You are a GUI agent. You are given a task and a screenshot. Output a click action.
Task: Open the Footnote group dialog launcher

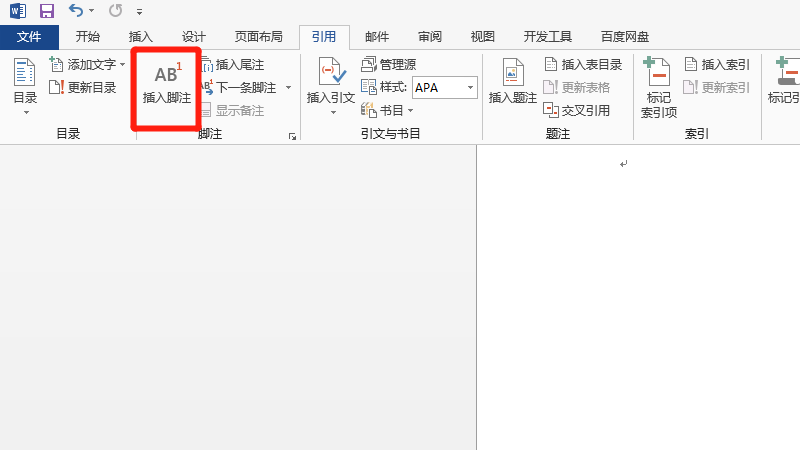pyautogui.click(x=293, y=136)
